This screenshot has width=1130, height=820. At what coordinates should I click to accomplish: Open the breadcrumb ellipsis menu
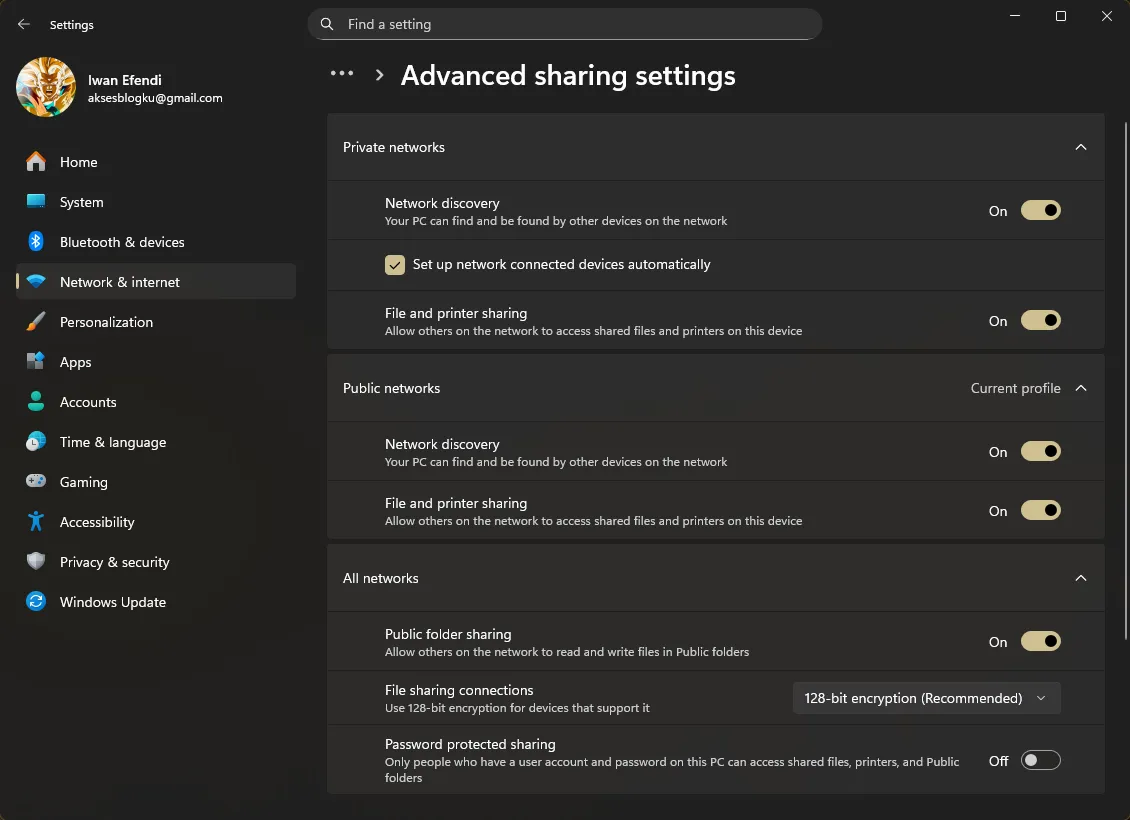pos(342,73)
